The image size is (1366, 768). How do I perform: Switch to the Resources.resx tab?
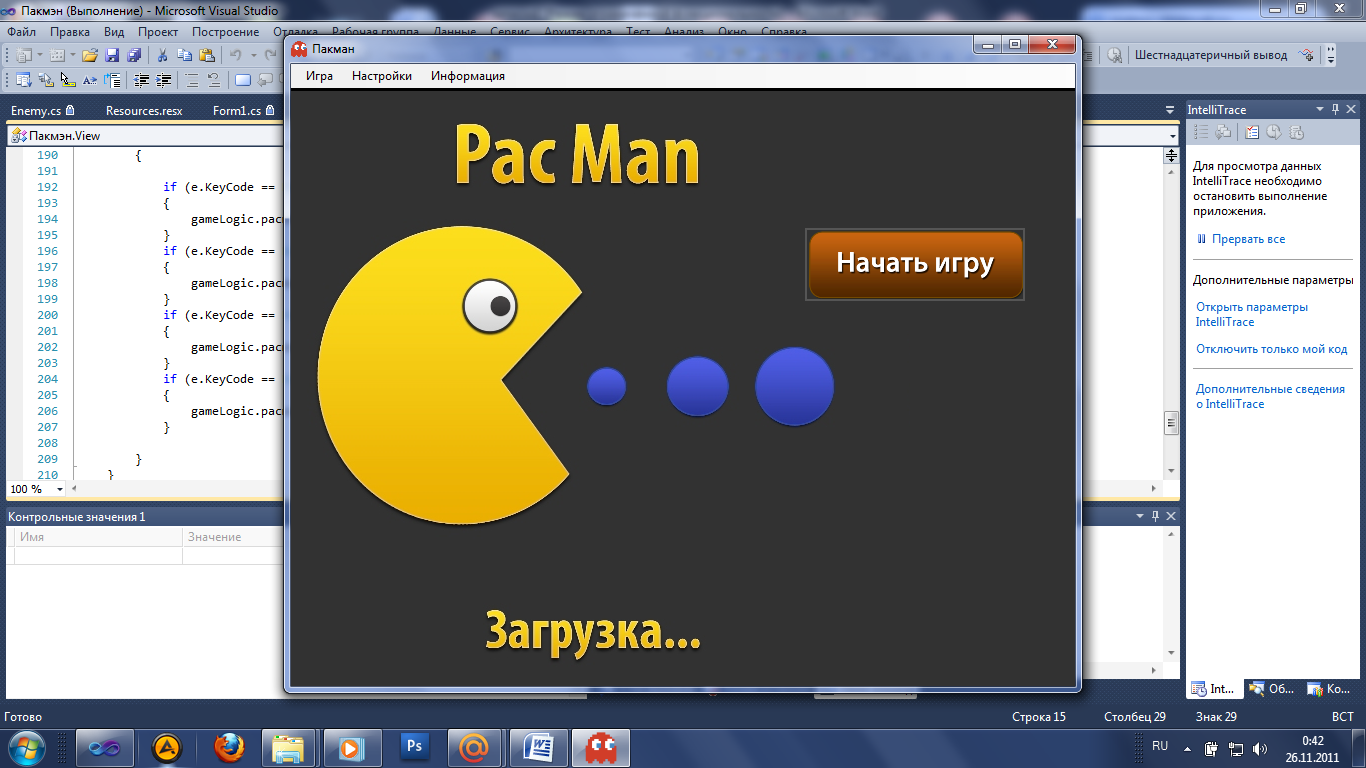(144, 110)
